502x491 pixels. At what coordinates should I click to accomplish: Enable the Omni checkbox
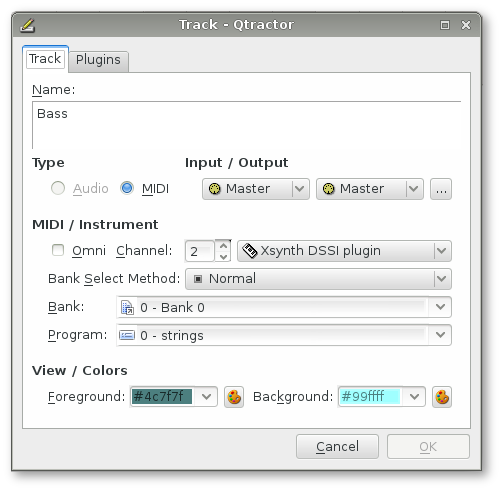(58, 250)
